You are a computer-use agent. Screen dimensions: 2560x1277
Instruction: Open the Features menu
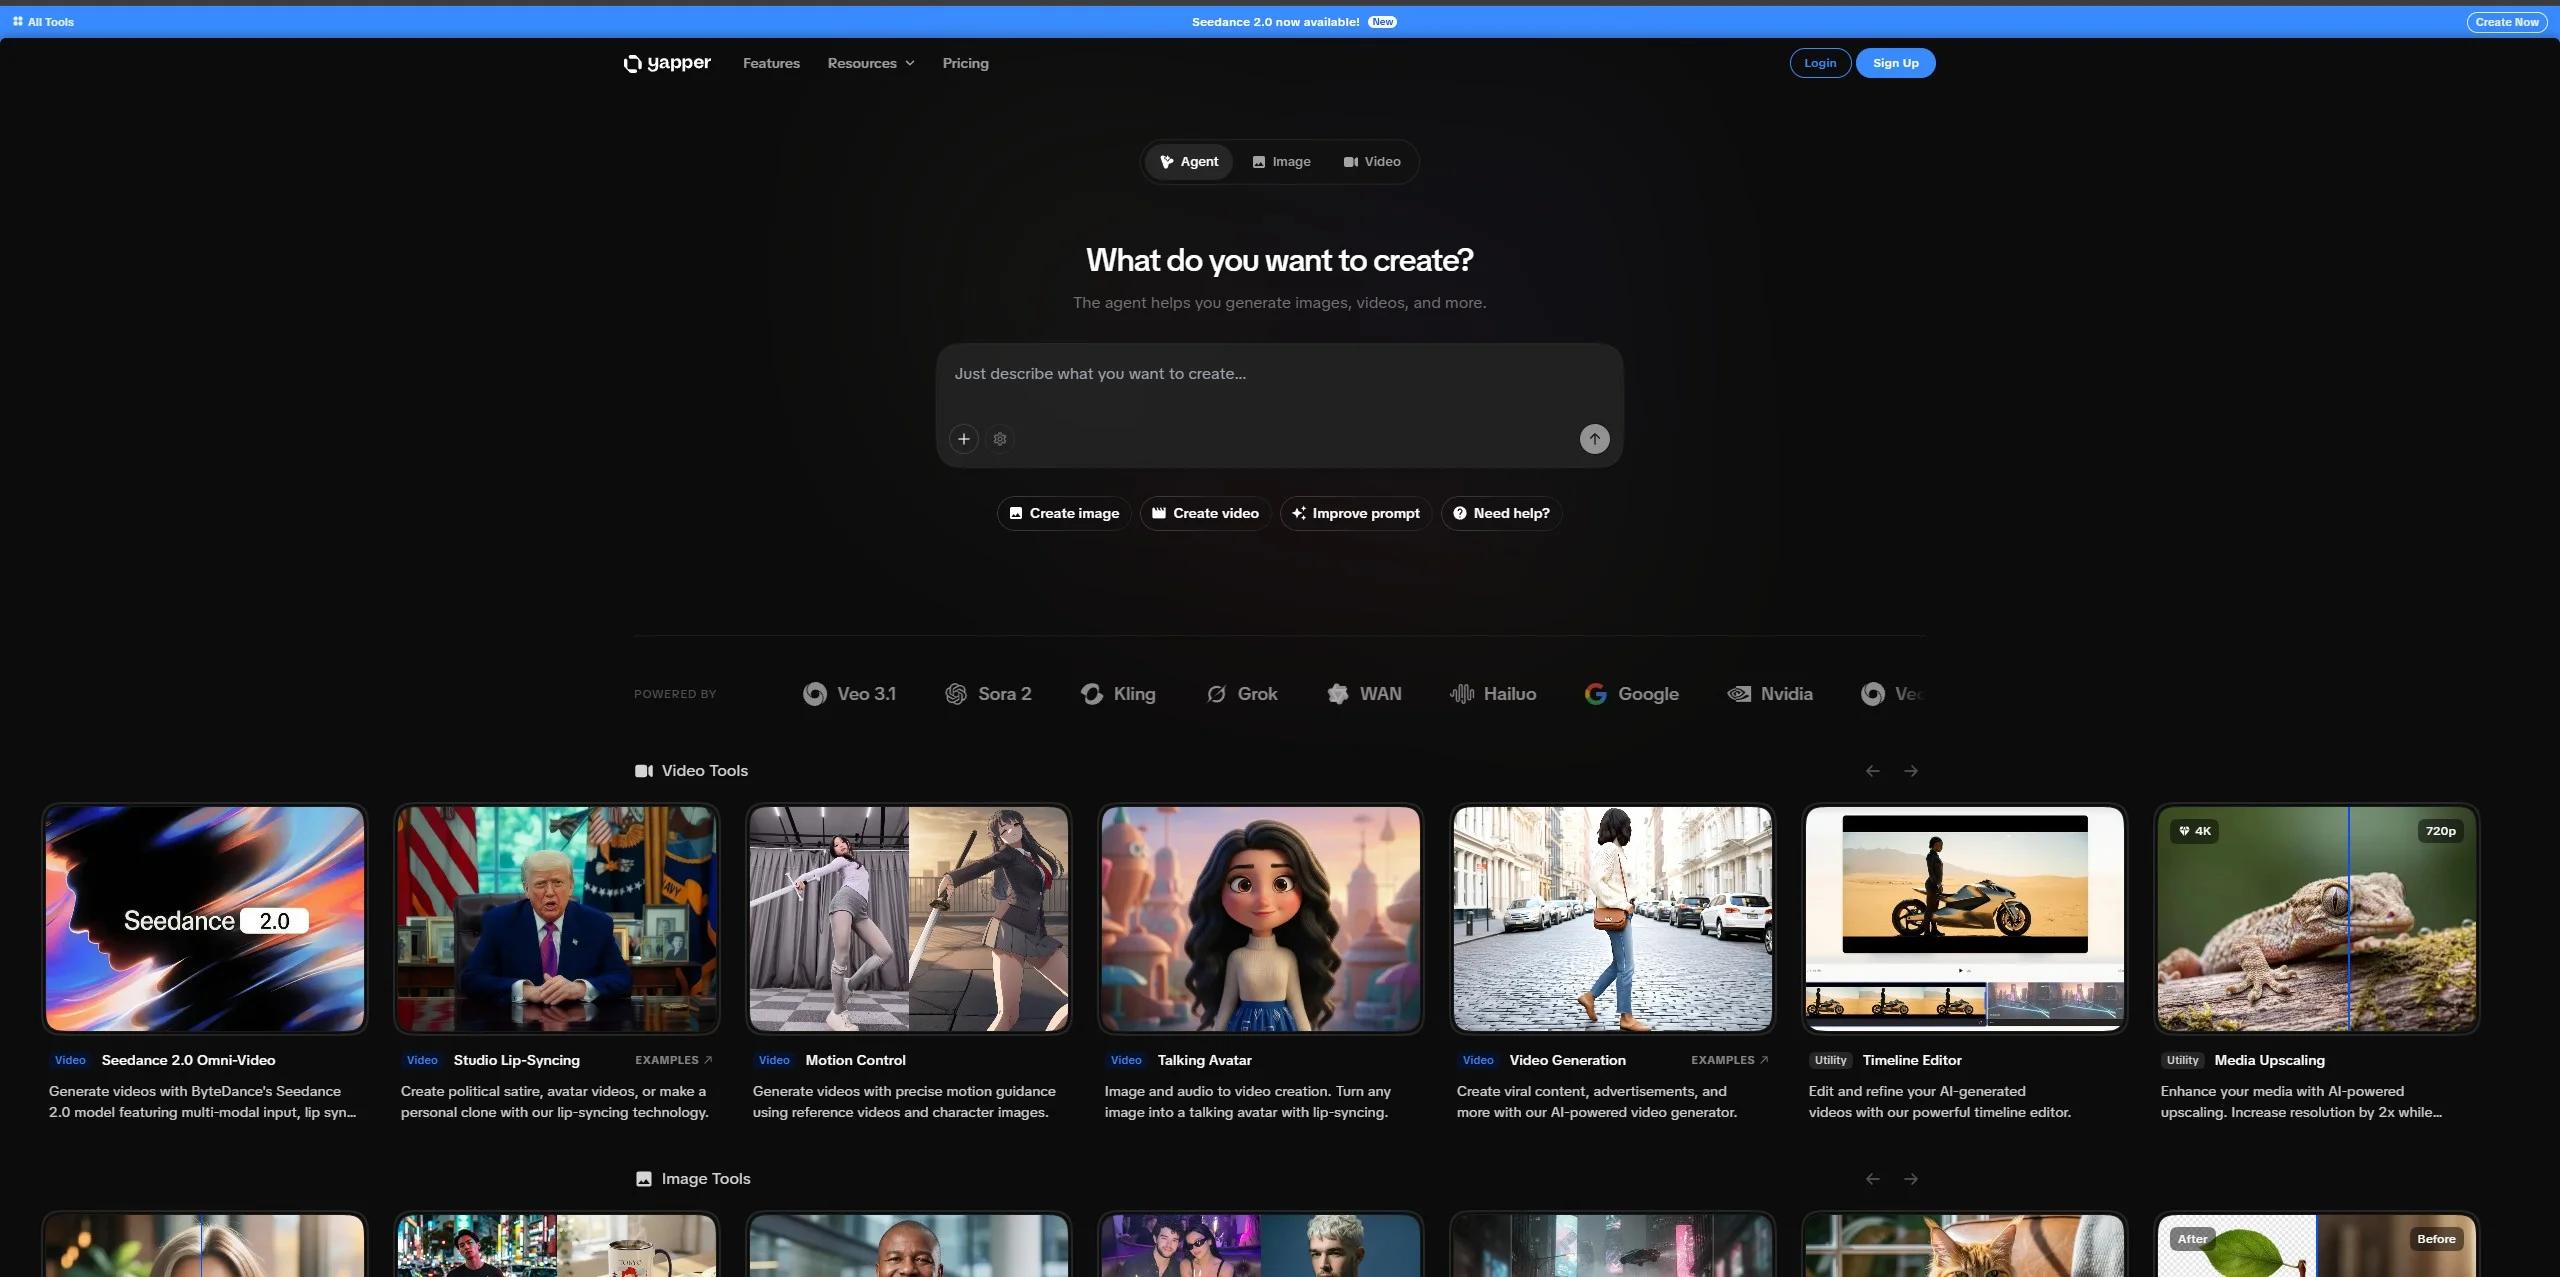tap(771, 63)
